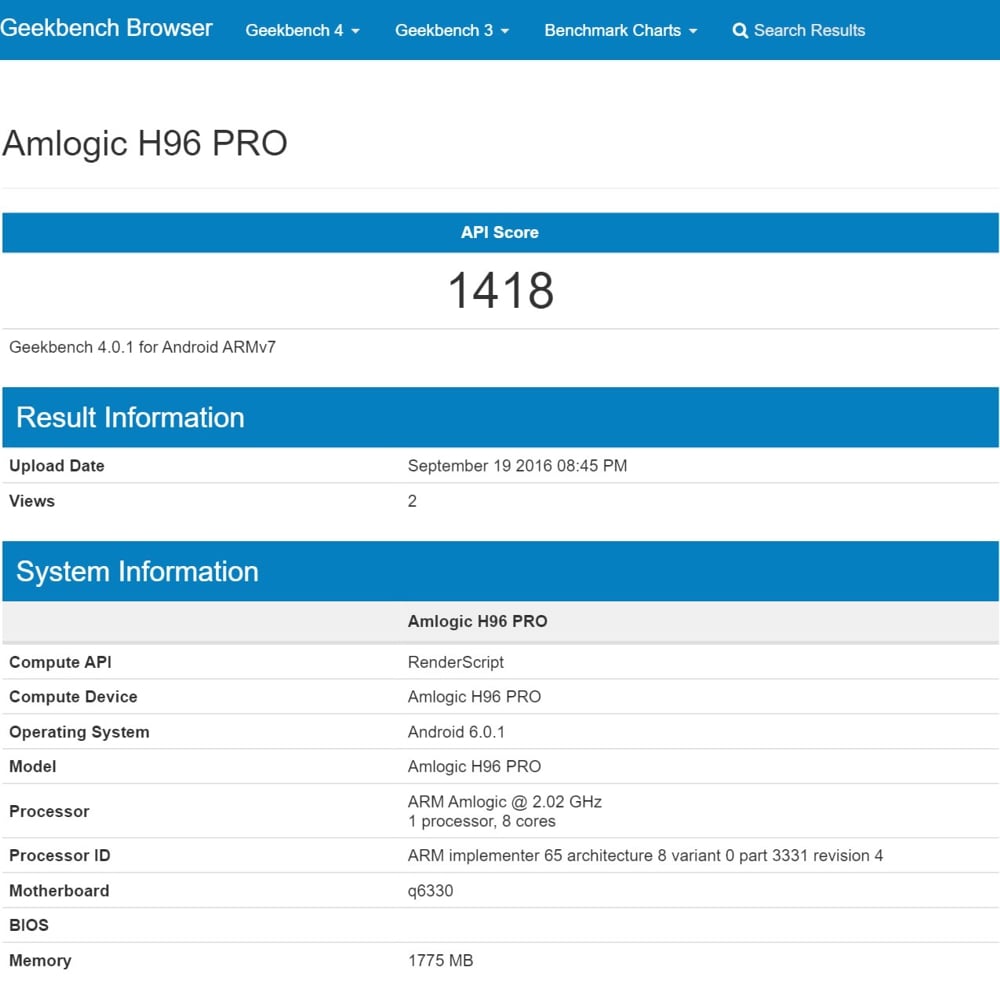
Task: Click 'Geekbench 4.0.1 for Android ARMv7' text
Action: tap(142, 347)
